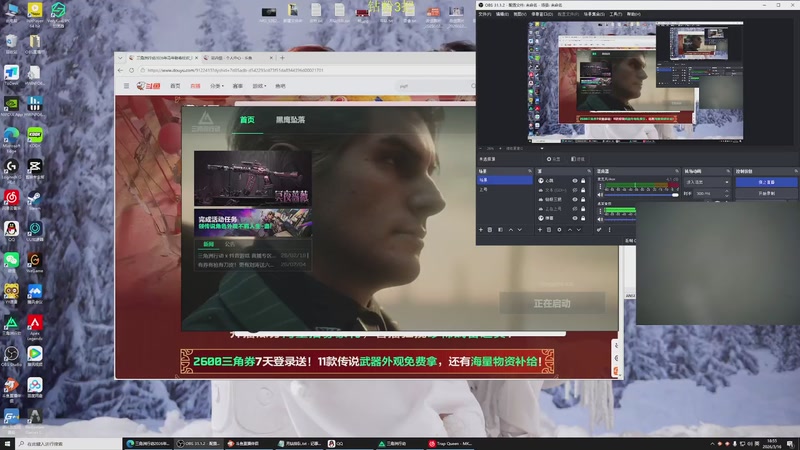Open scene transition type dropdown in OBS
800x450 pixels.
[x=707, y=182]
